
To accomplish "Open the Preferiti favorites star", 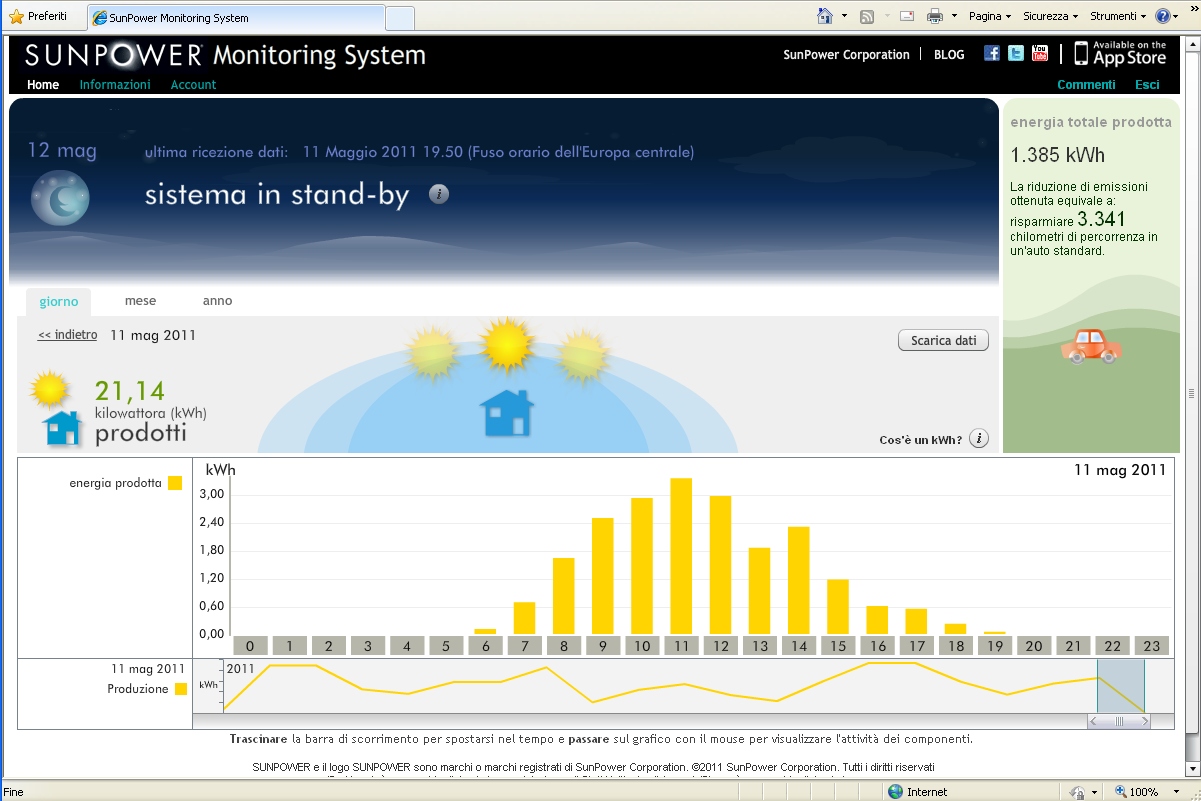I will pyautogui.click(x=16, y=17).
